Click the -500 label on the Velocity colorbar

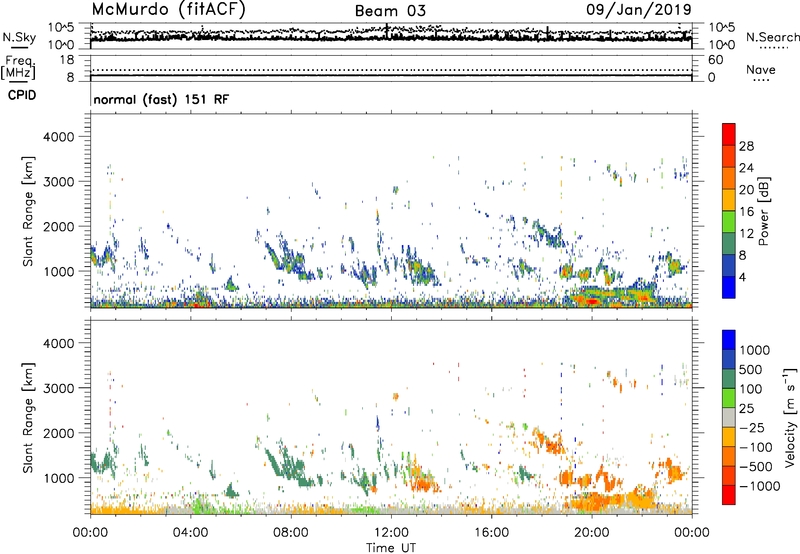coord(756,467)
